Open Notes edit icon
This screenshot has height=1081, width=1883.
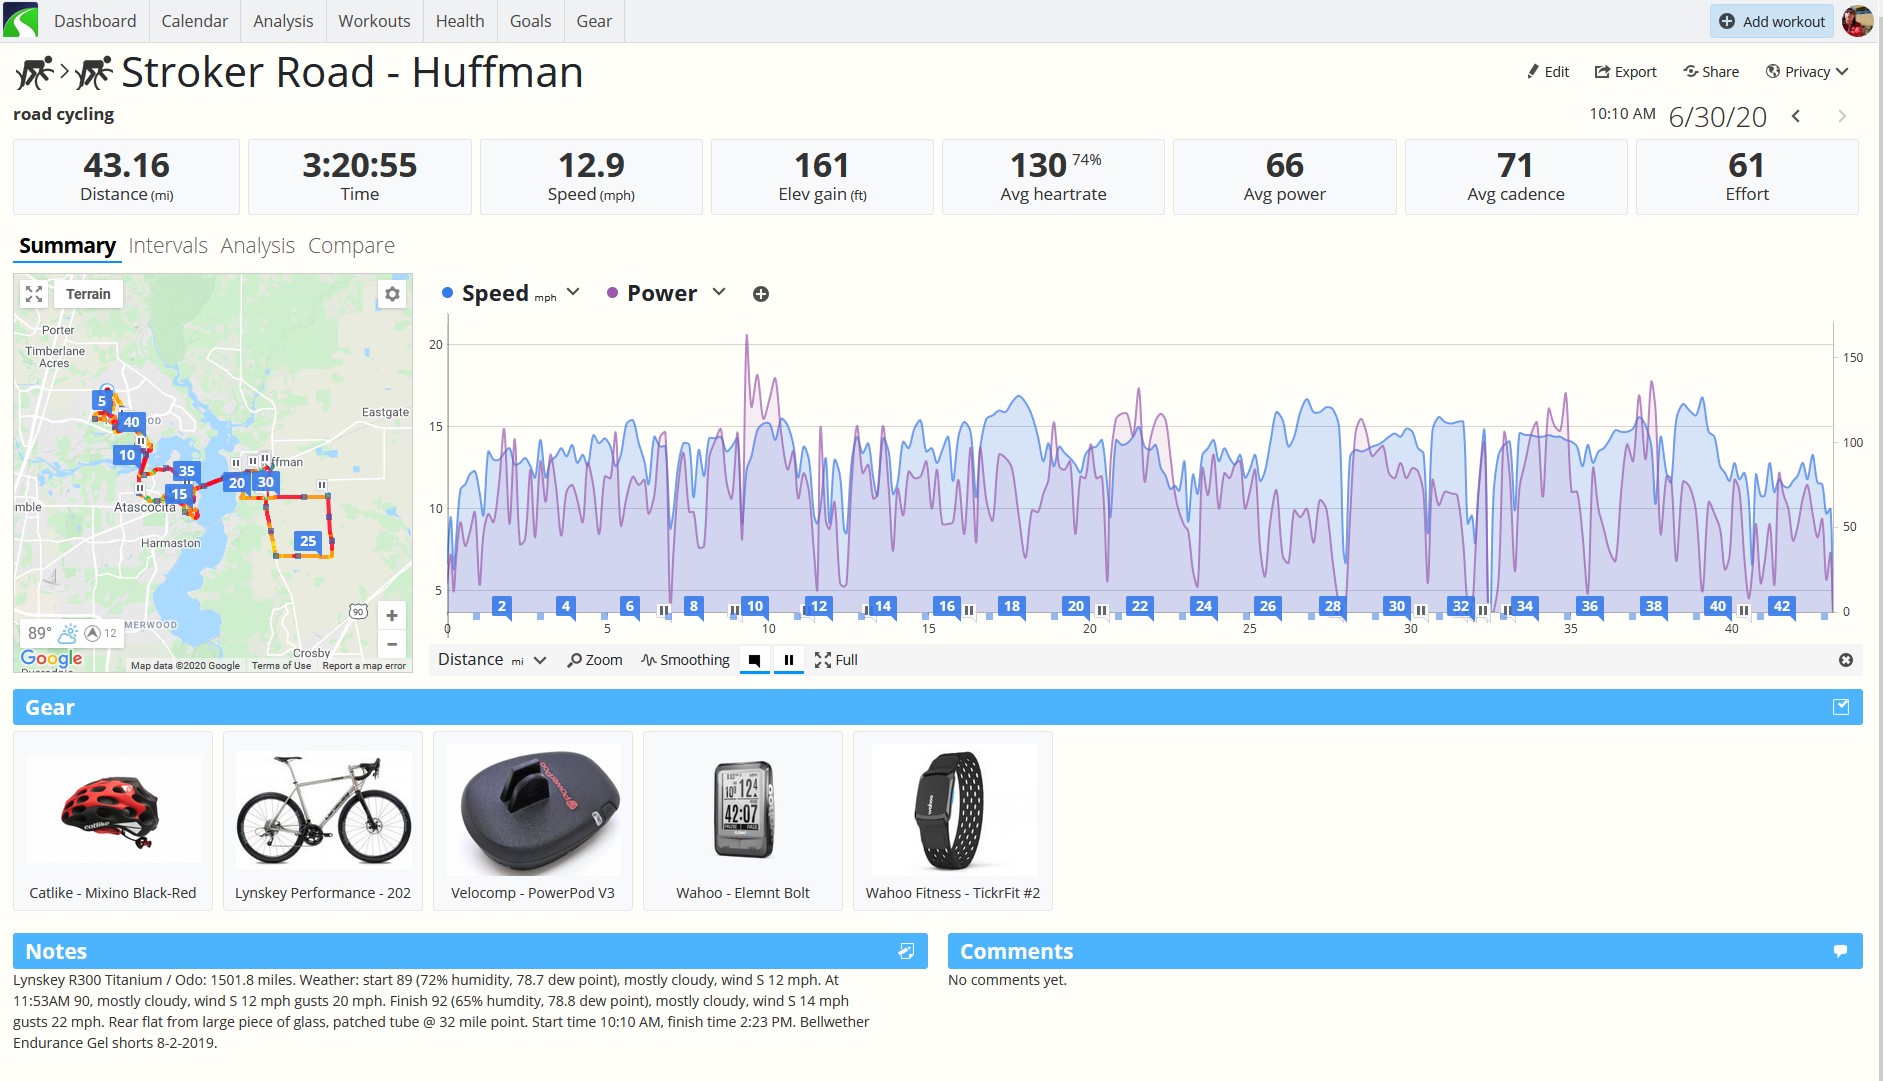point(906,951)
